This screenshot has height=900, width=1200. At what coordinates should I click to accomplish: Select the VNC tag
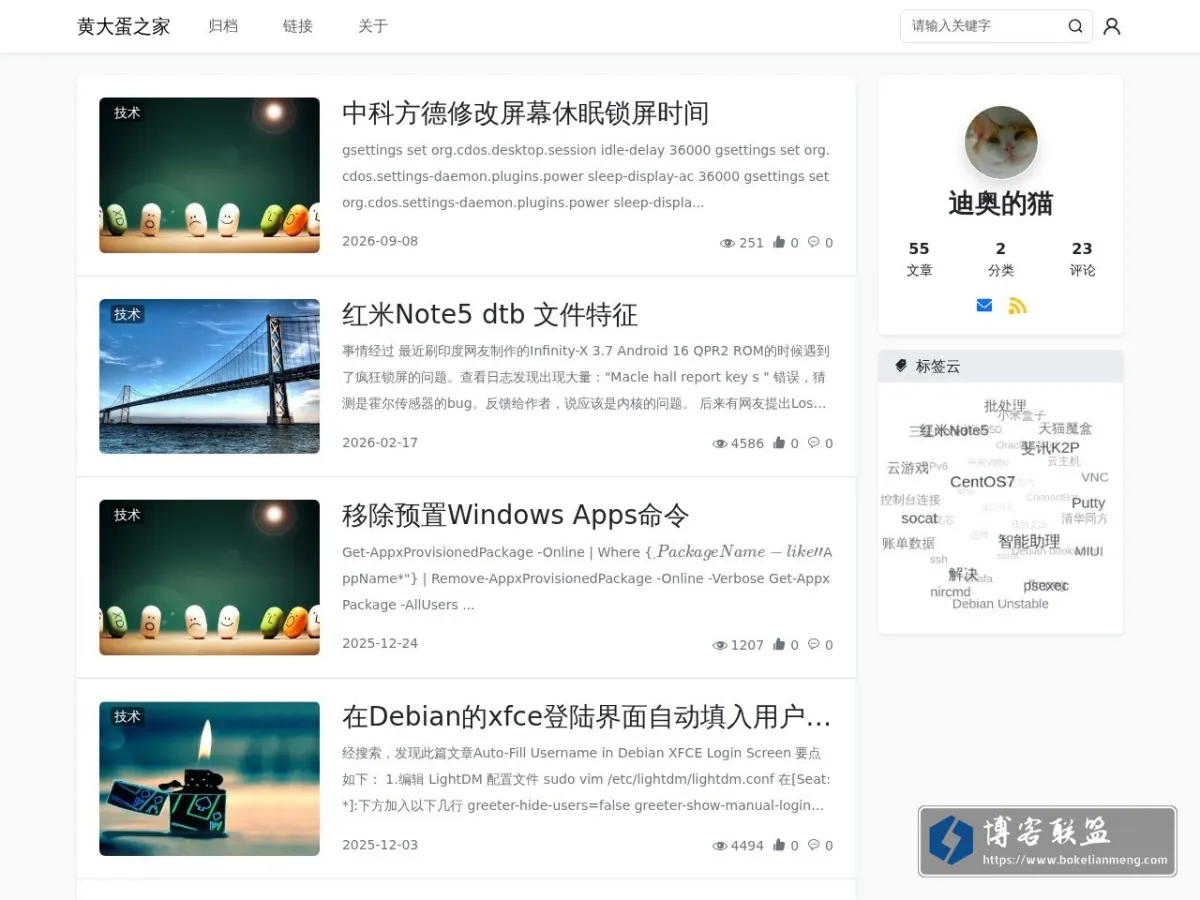[1095, 478]
